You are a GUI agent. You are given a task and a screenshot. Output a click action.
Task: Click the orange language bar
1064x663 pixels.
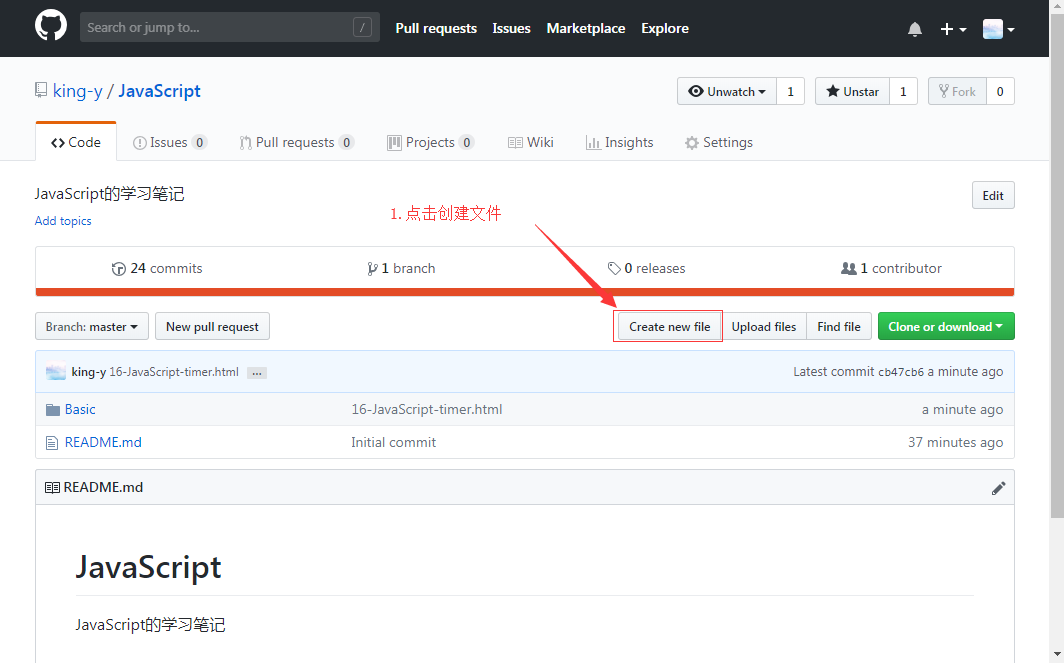click(525, 292)
